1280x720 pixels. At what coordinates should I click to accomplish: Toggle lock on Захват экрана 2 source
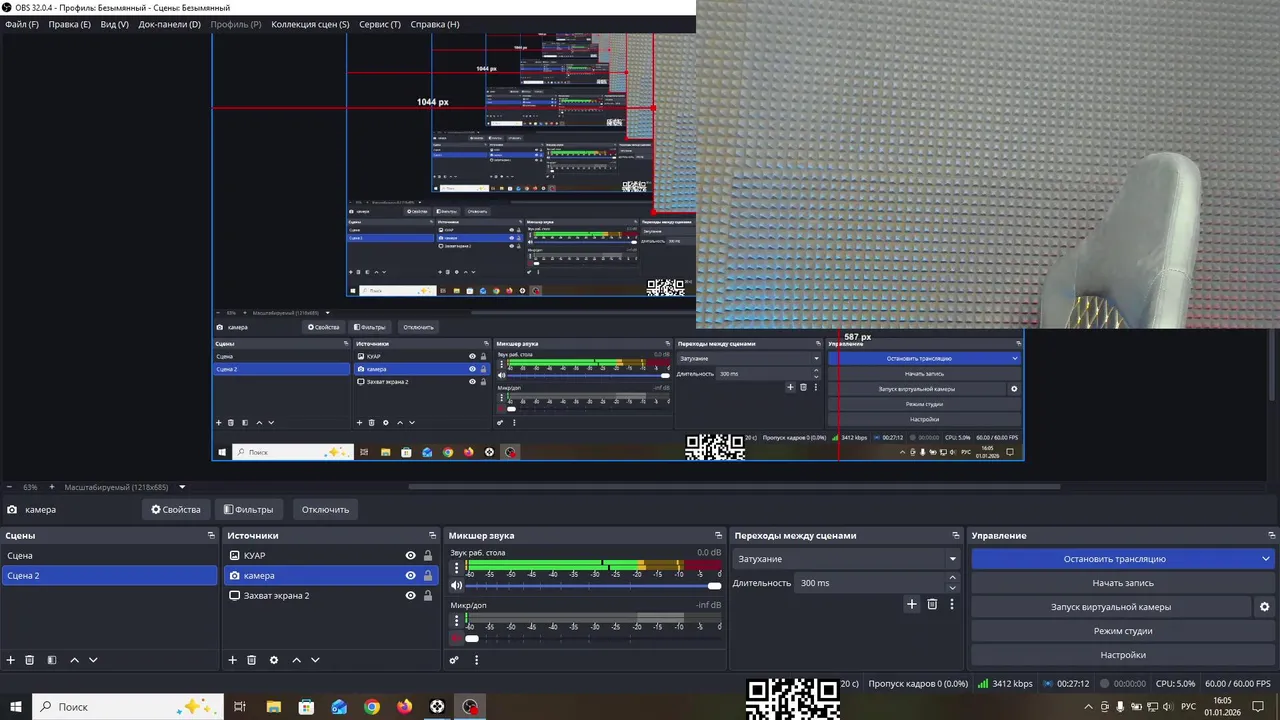pyautogui.click(x=428, y=596)
